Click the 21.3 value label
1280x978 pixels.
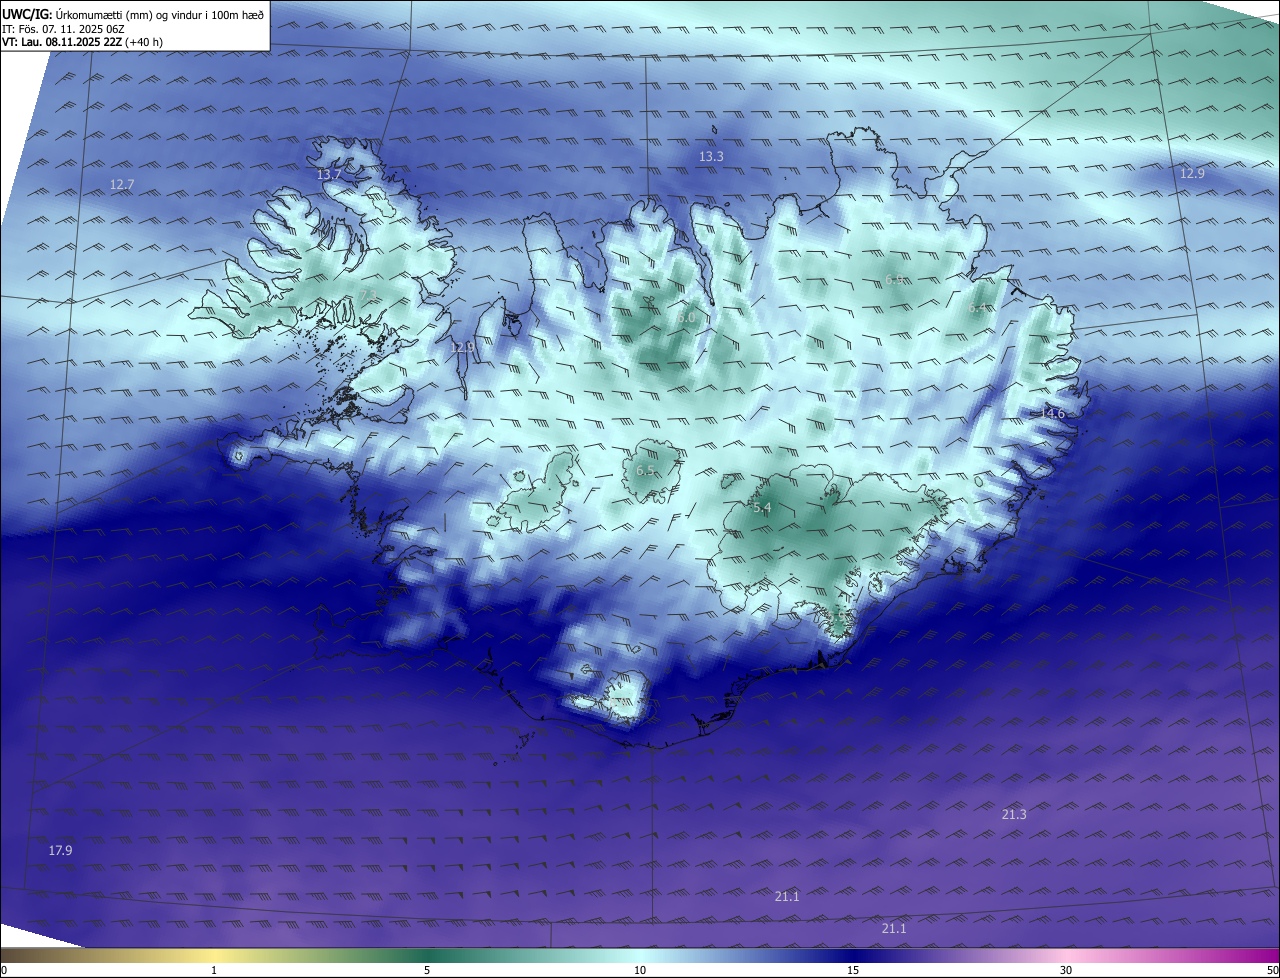[x=1014, y=815]
